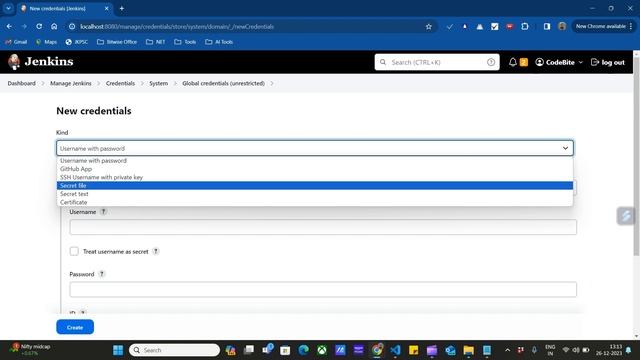Screen dimensions: 640x360
Task: Open the Nifty midcap widget
Action: pyautogui.click(x=31, y=350)
